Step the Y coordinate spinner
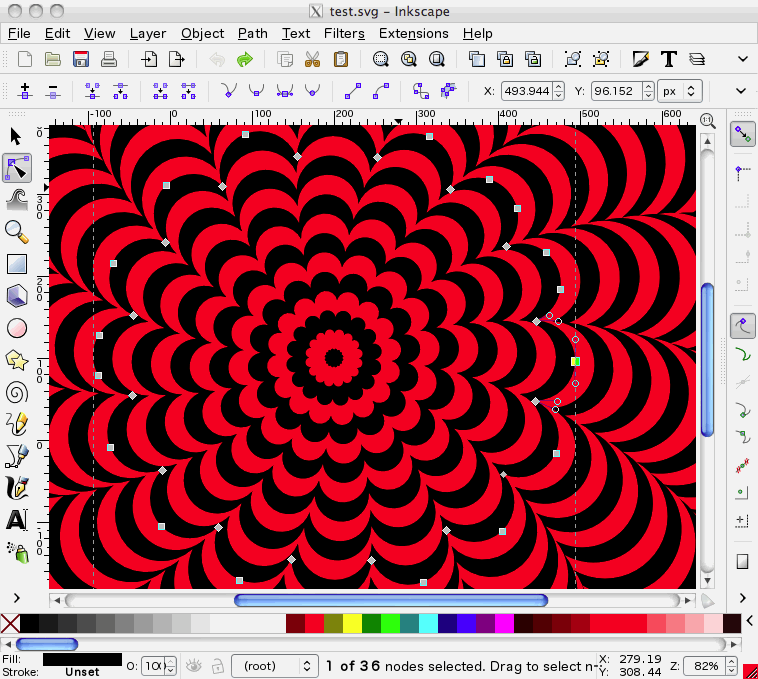Screen dimensions: 758x679 tap(648, 91)
